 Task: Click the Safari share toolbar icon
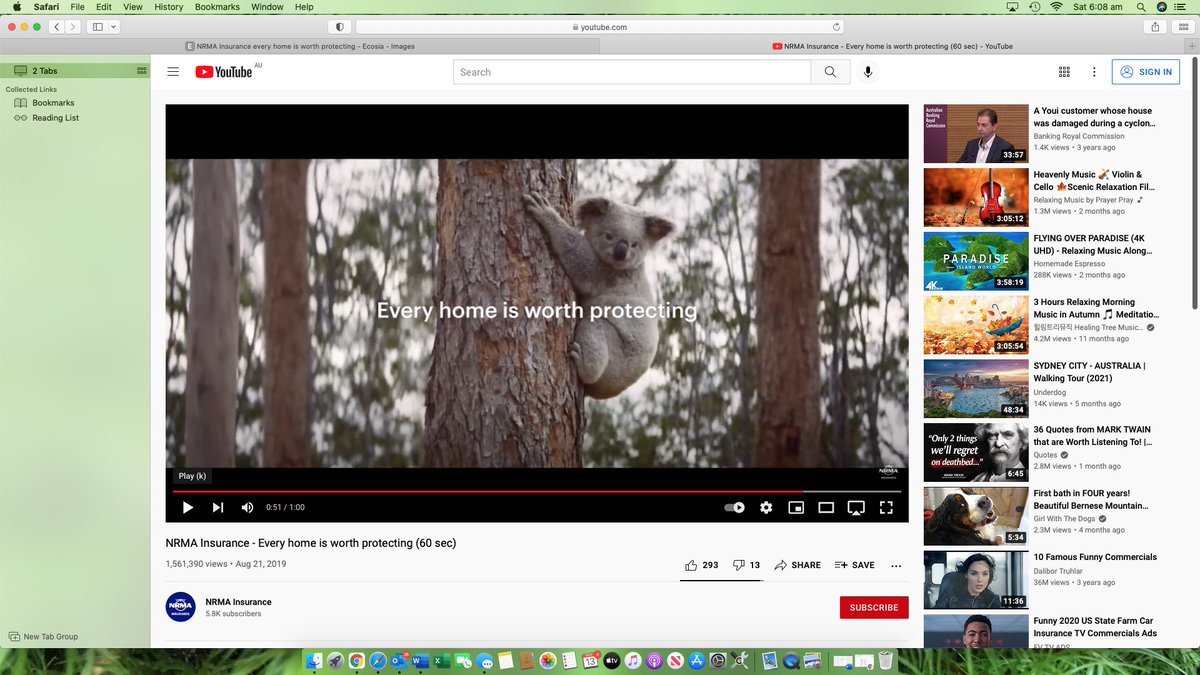[1156, 27]
